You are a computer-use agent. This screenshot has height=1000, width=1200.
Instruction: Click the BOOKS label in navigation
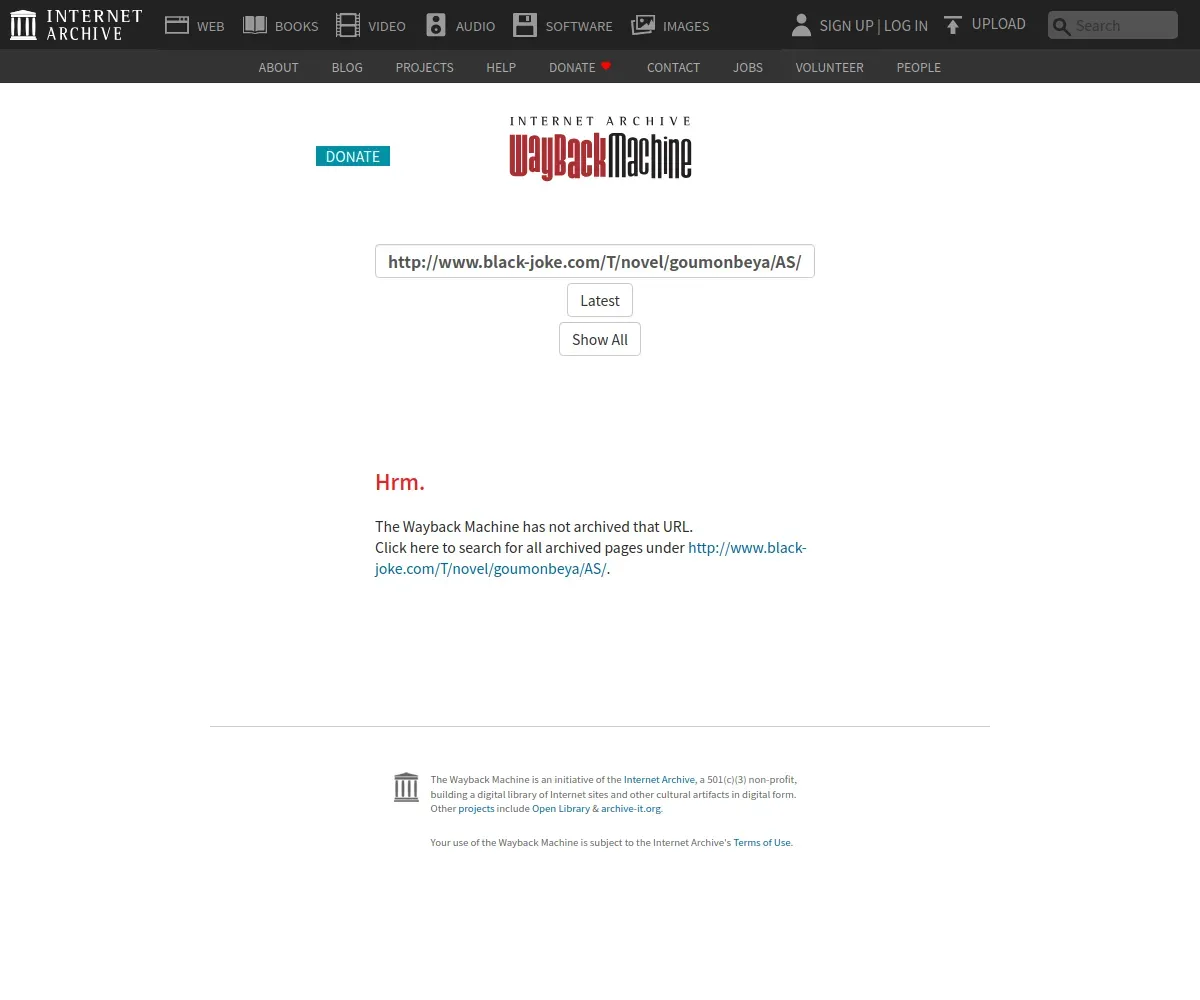[x=297, y=26]
